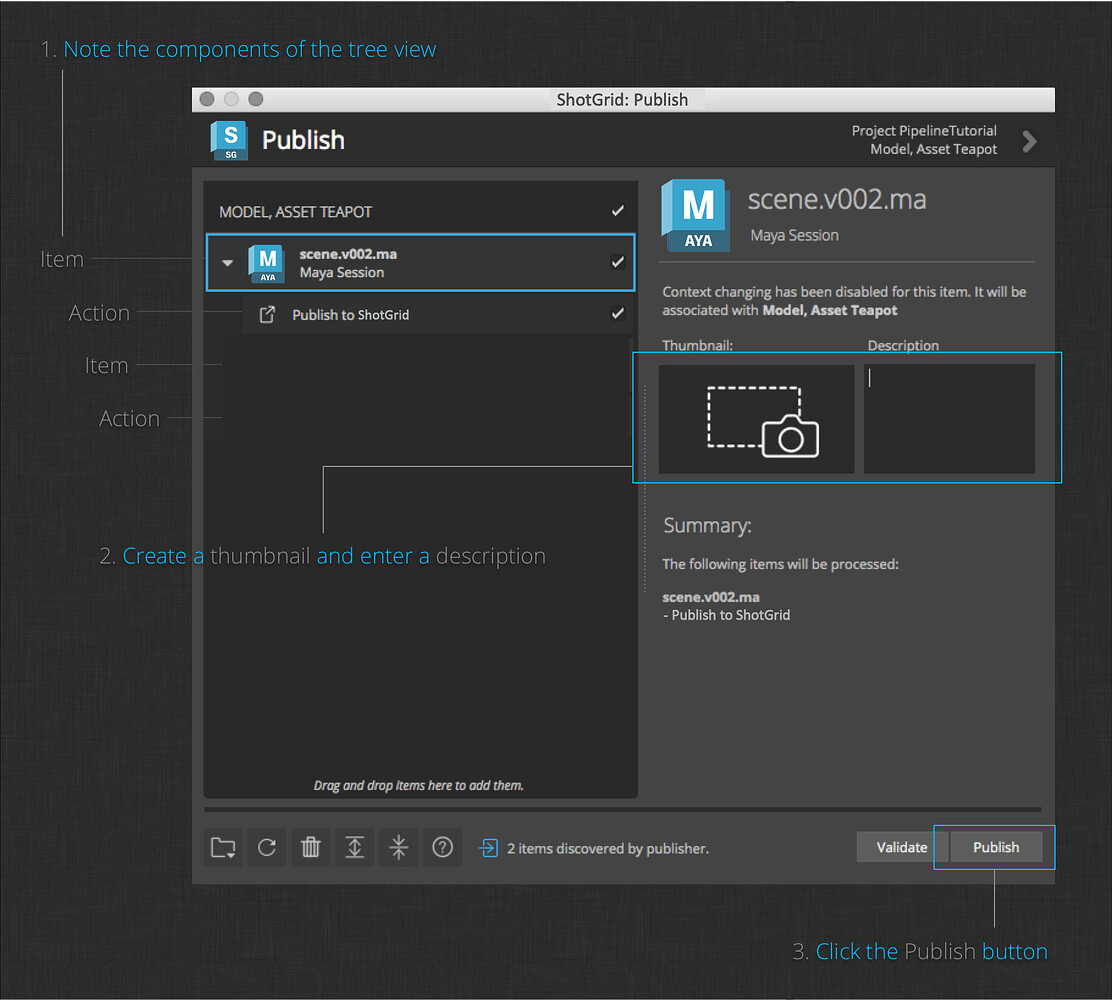
Task: Collapse the scene.v002.ma tree item arrow
Action: [228, 263]
